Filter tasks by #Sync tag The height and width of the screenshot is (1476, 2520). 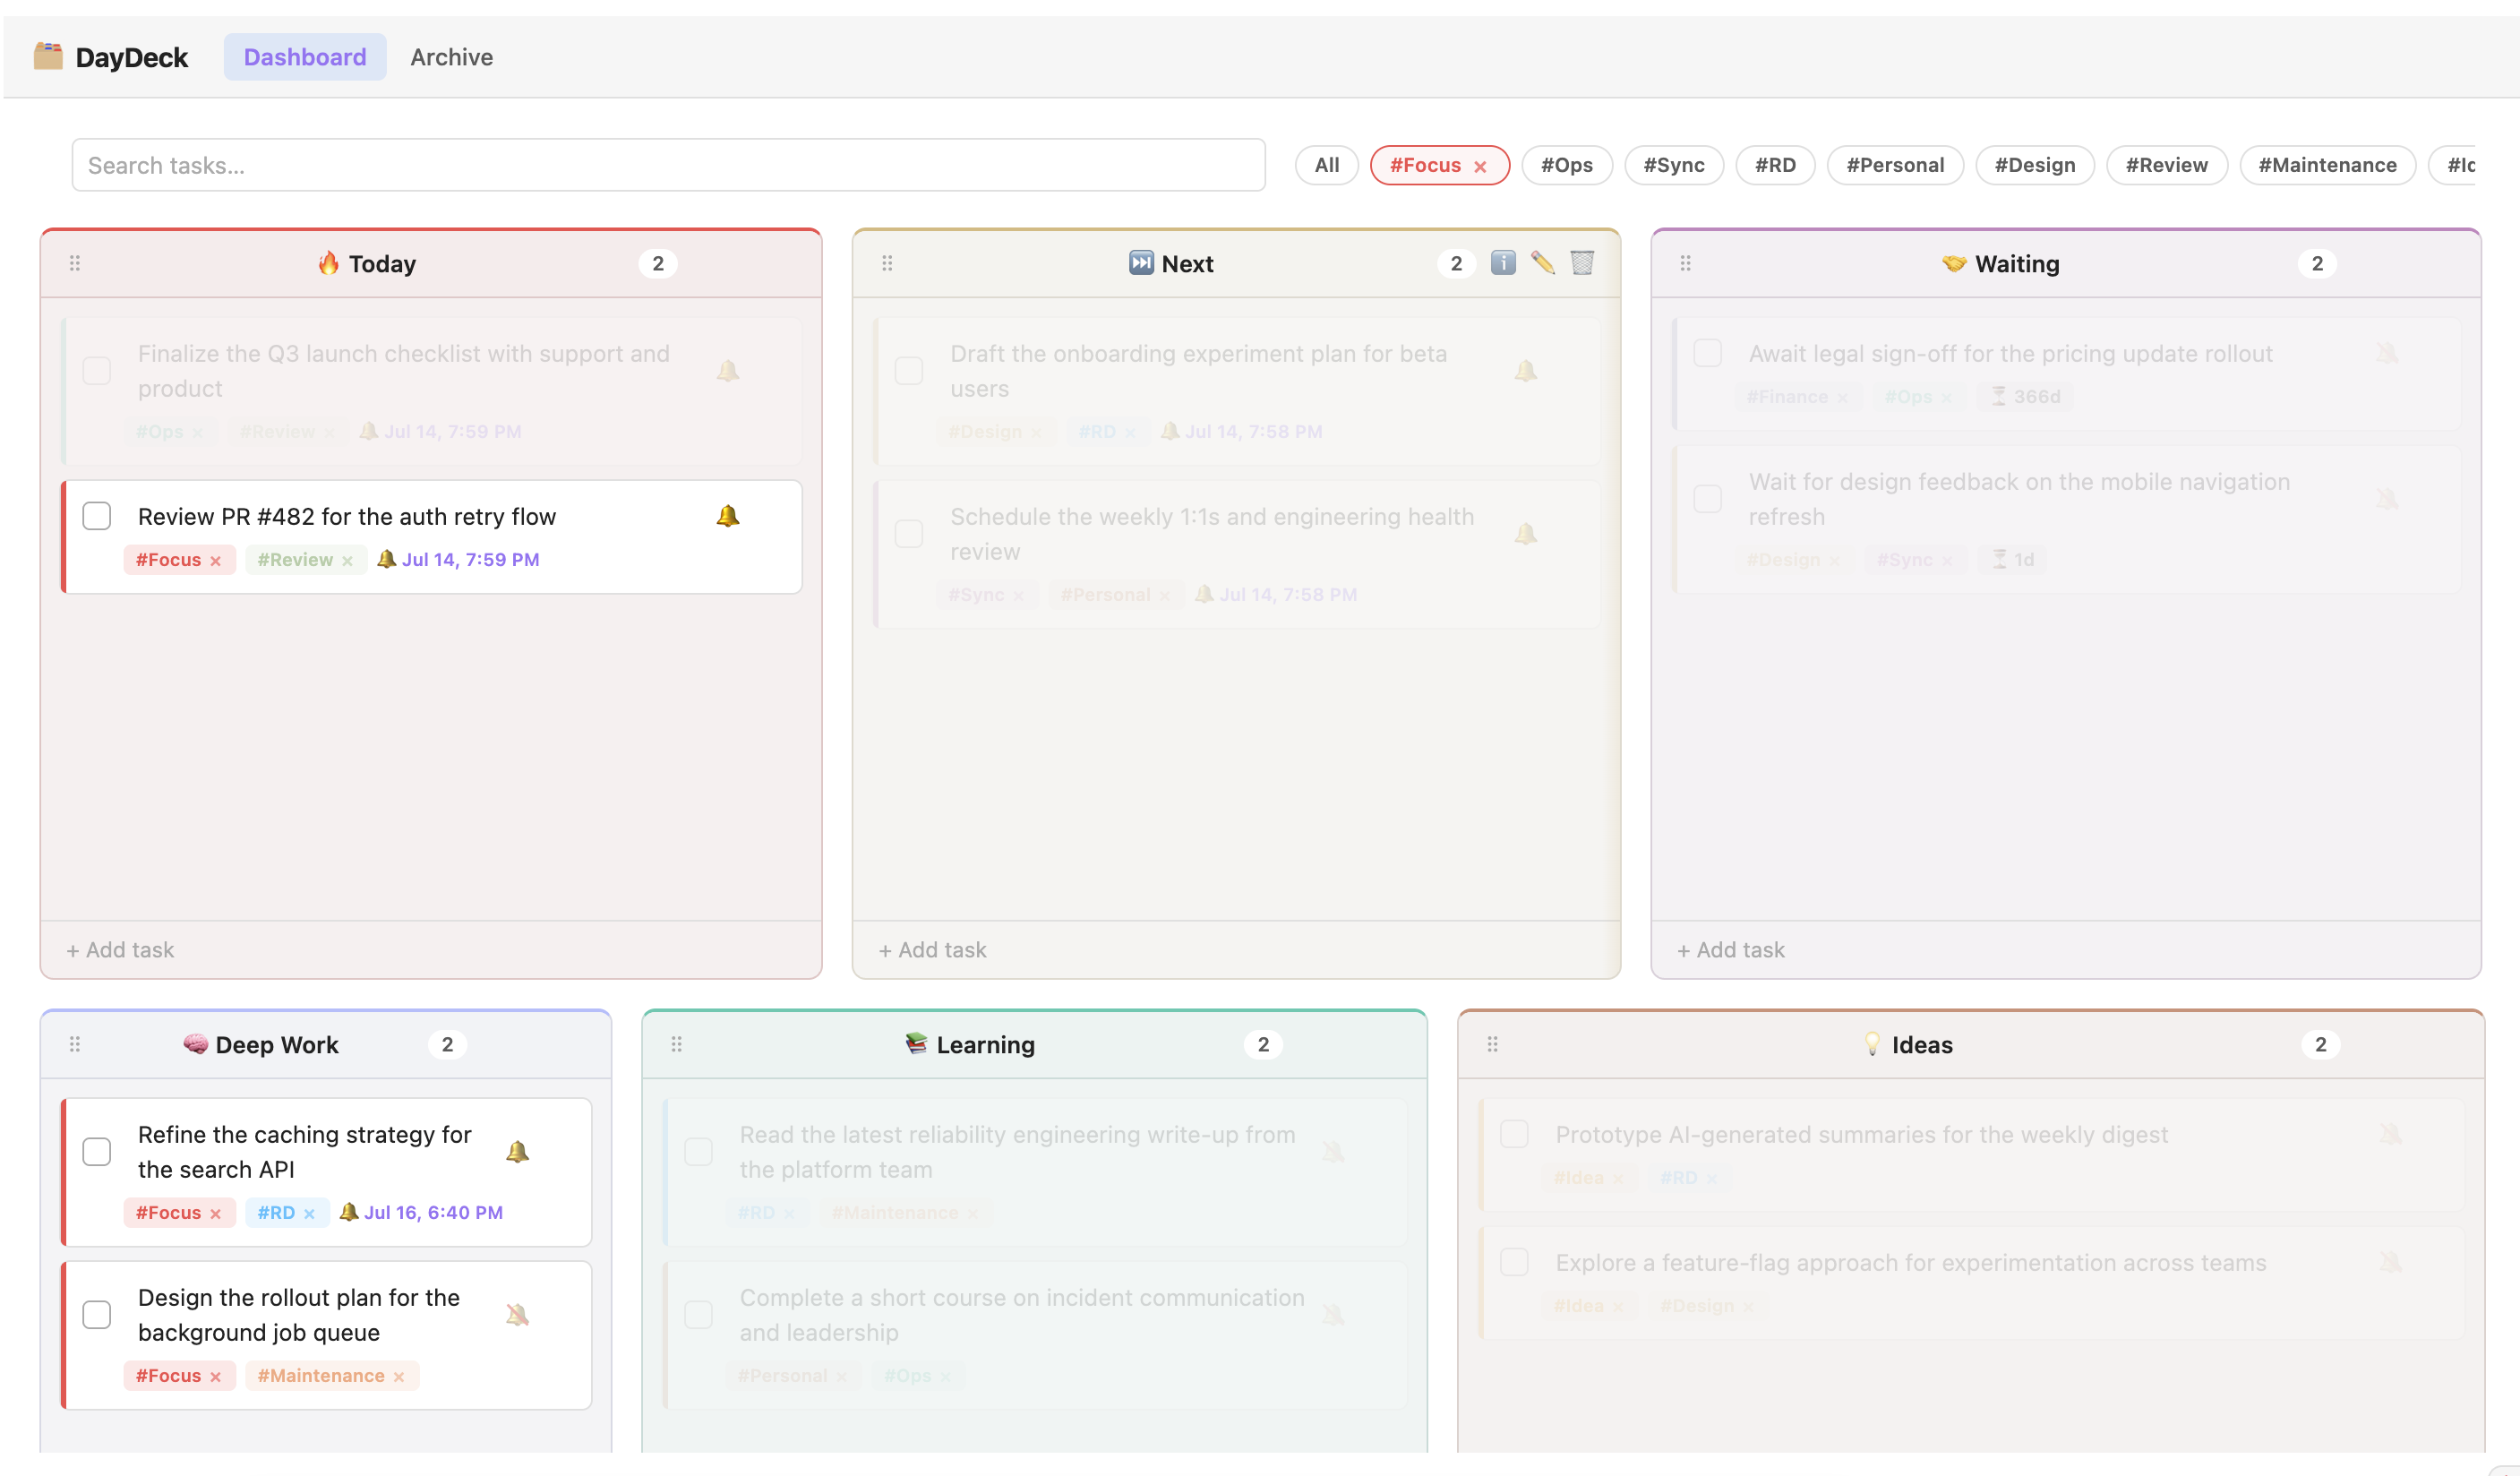(x=1674, y=165)
